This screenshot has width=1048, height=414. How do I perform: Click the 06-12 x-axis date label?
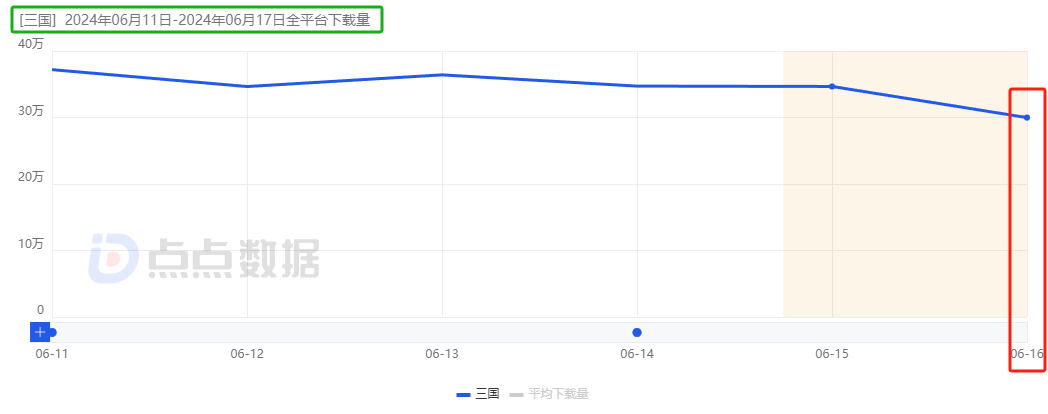click(246, 354)
